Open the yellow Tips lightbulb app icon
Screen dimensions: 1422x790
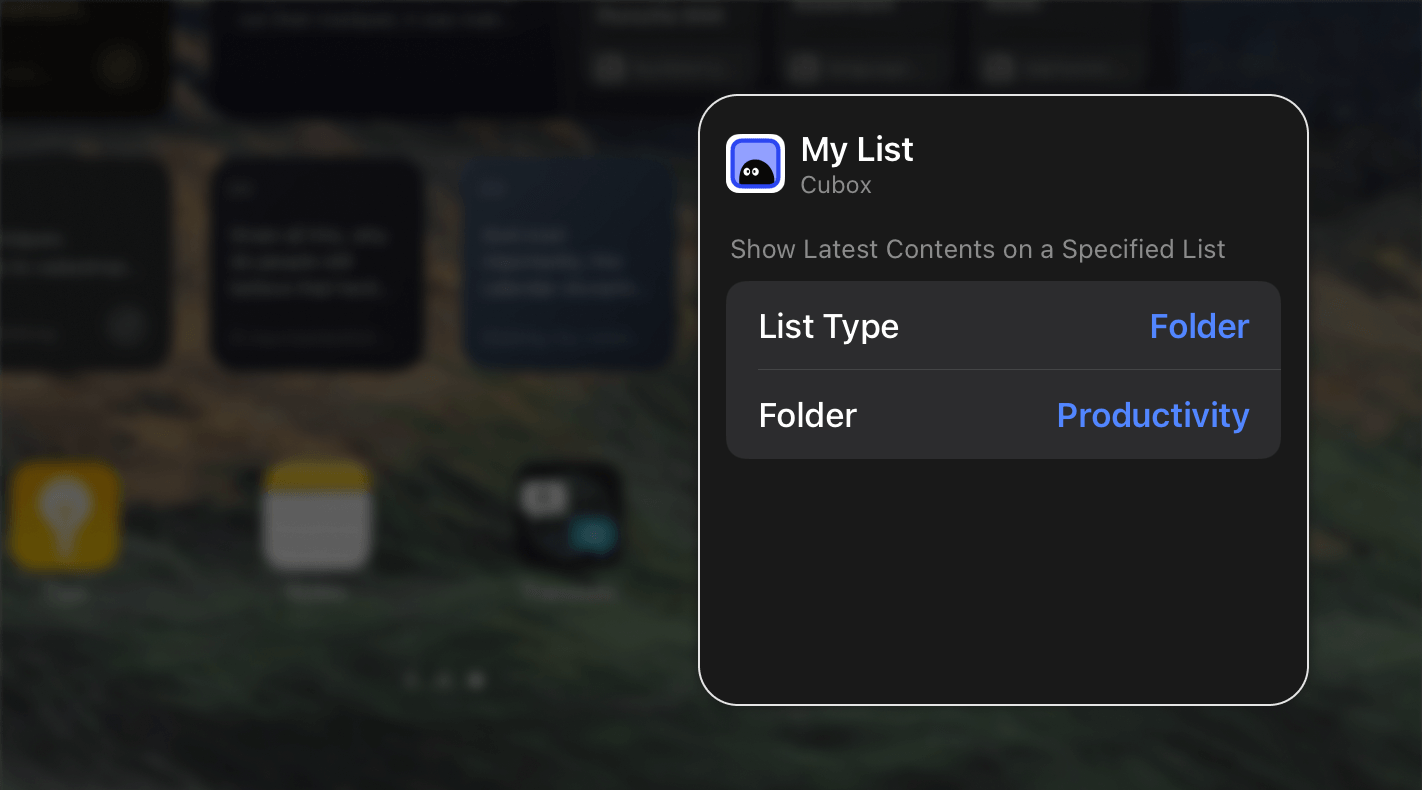65,516
